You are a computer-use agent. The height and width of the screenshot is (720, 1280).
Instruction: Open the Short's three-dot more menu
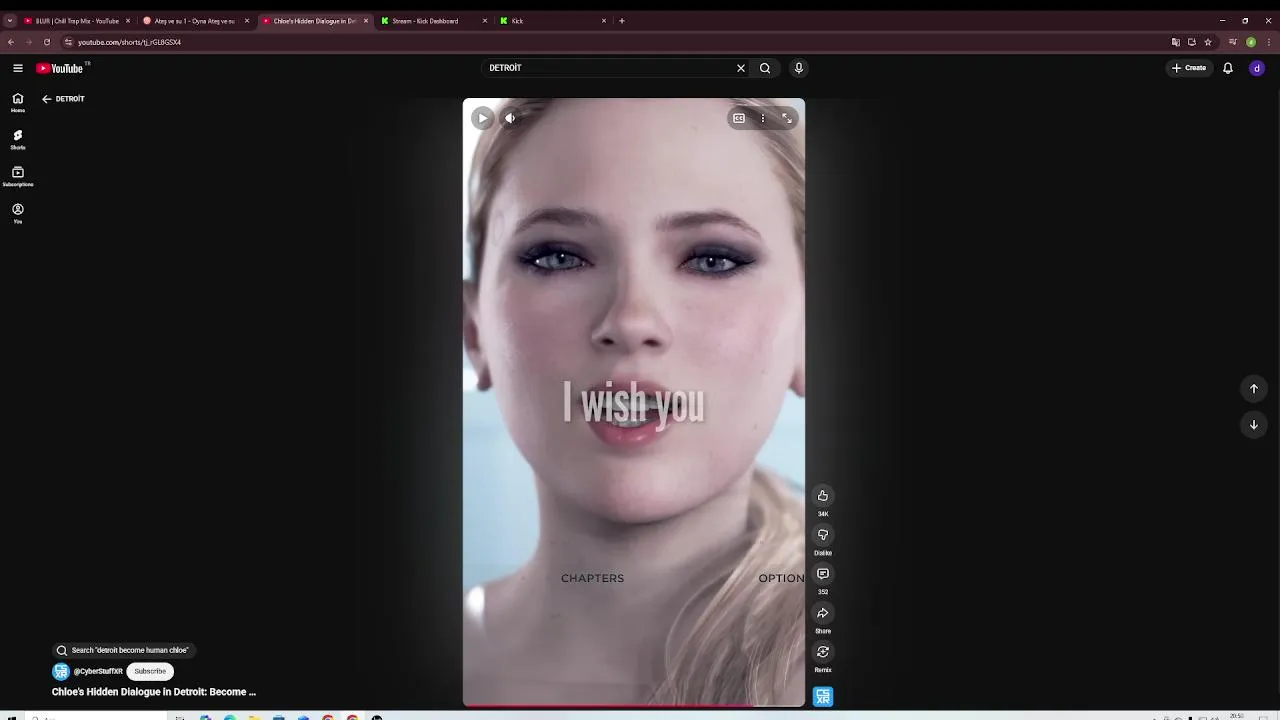pyautogui.click(x=763, y=118)
